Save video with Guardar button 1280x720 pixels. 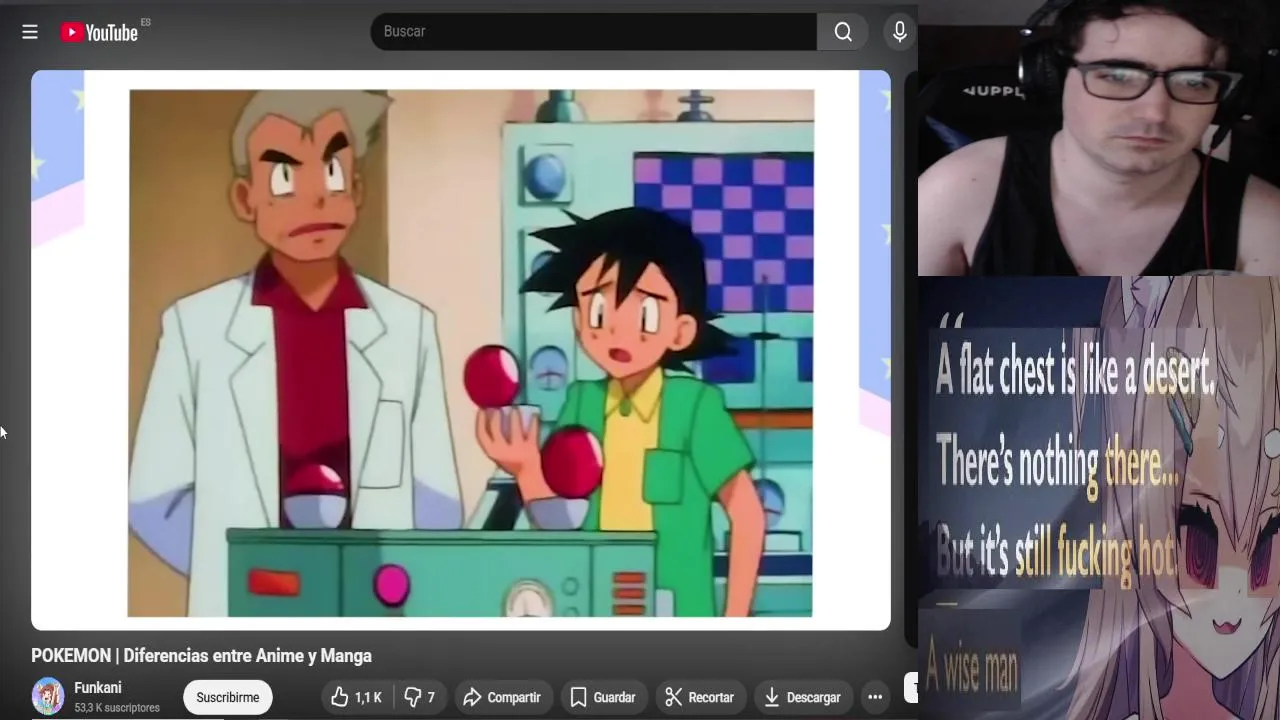603,697
